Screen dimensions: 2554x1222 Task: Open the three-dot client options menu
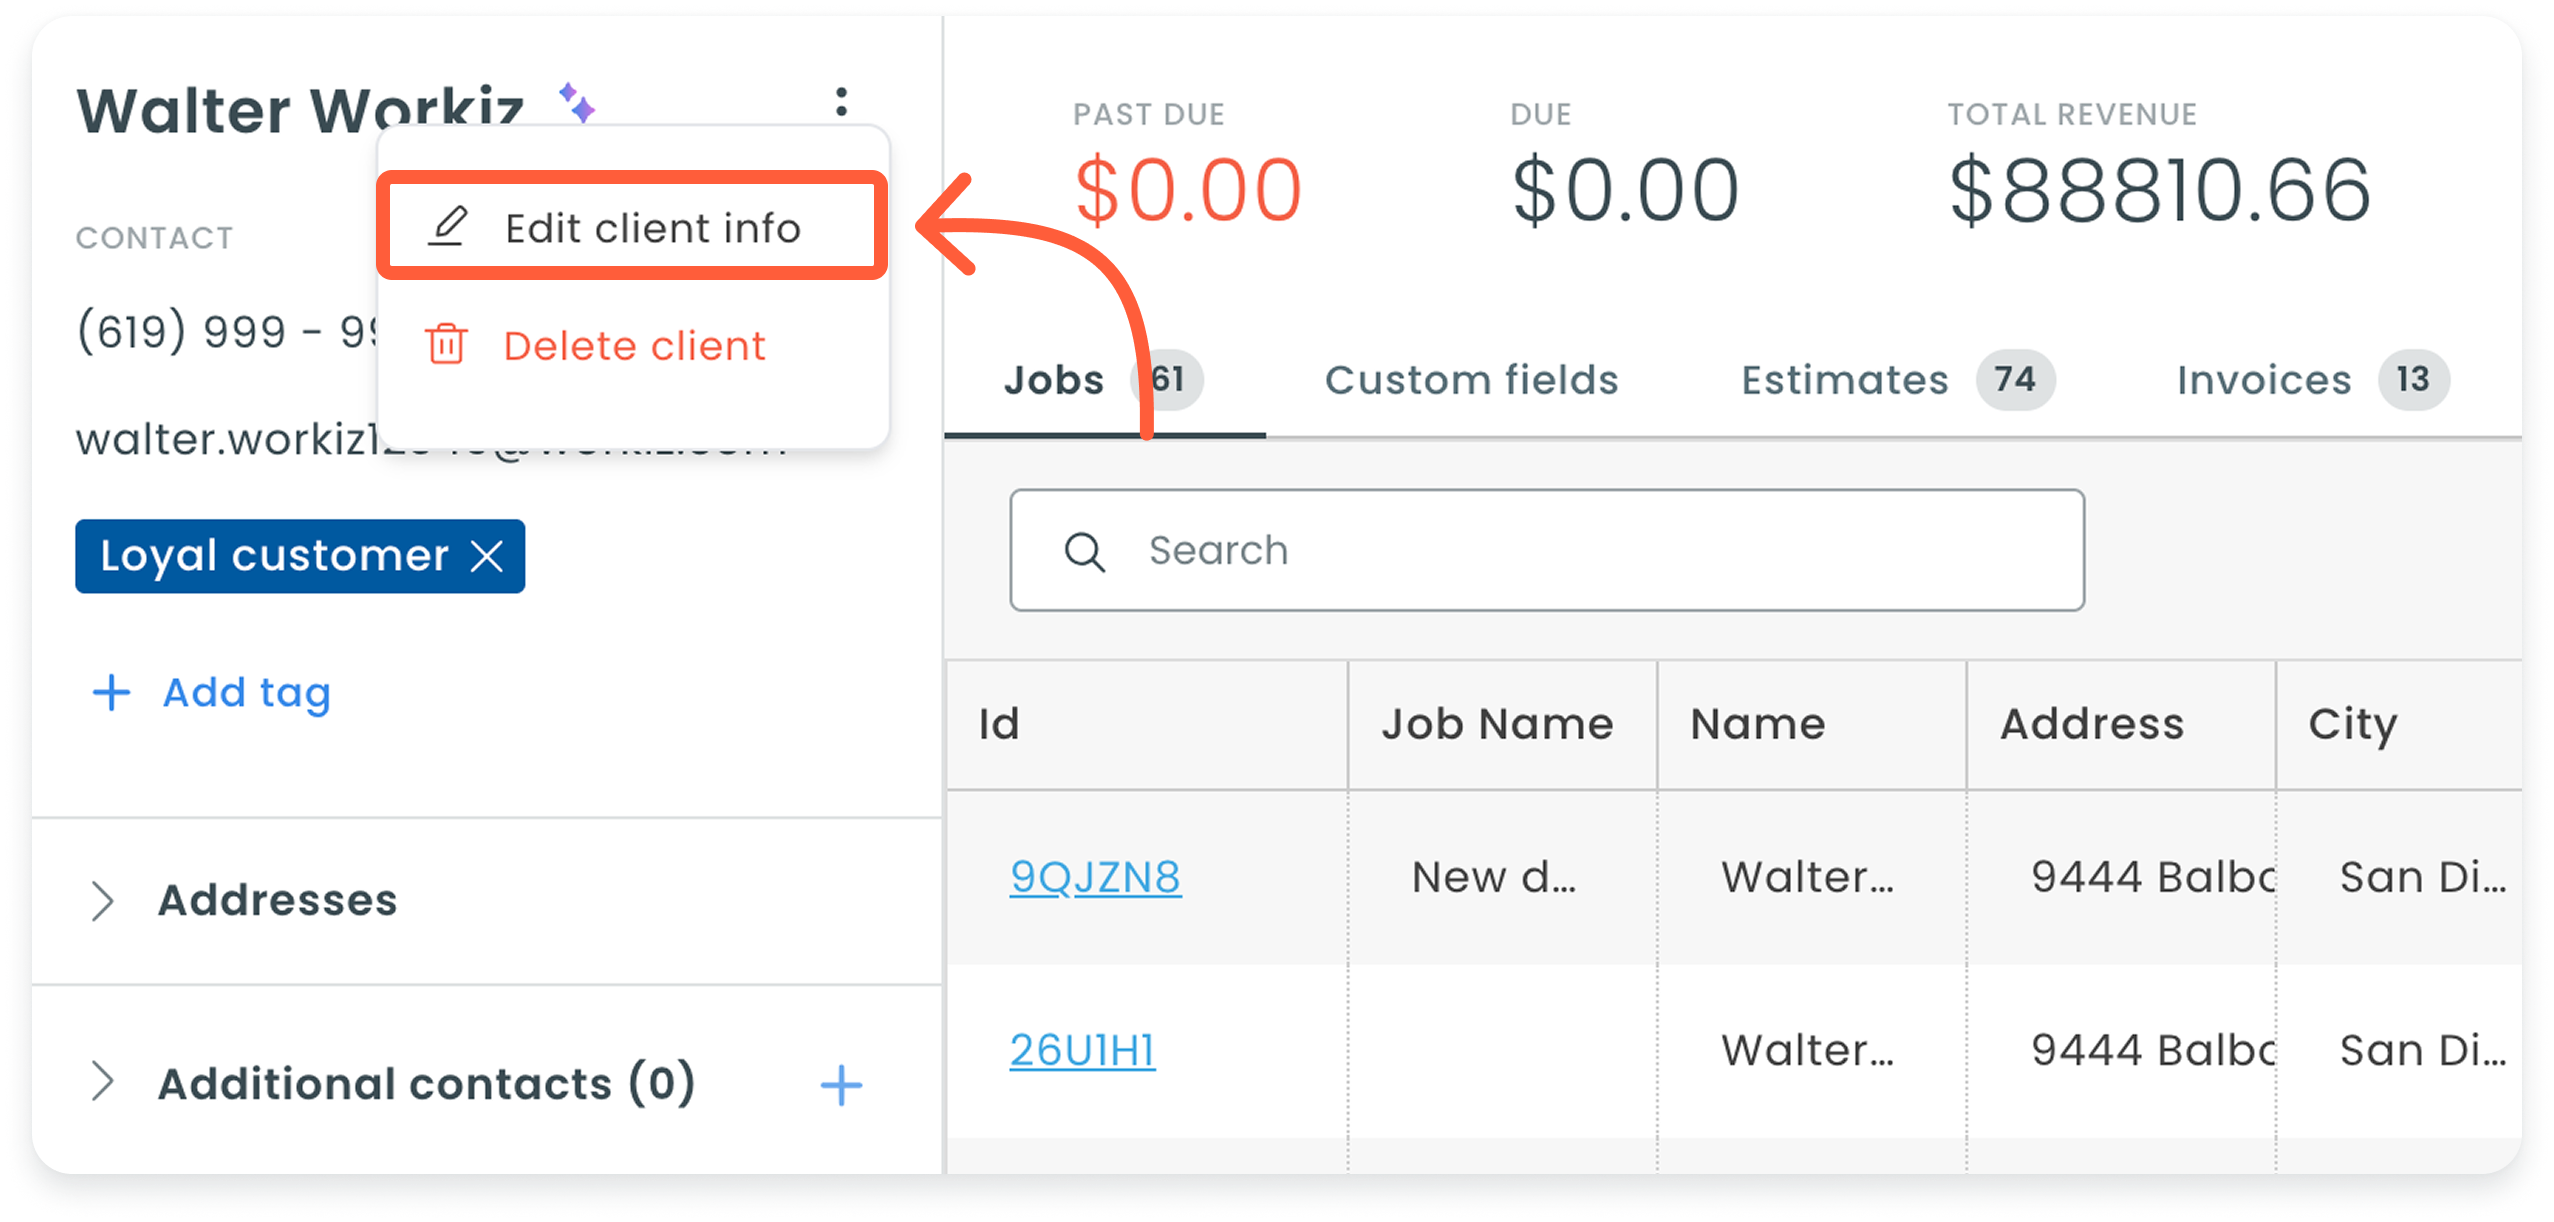click(841, 101)
